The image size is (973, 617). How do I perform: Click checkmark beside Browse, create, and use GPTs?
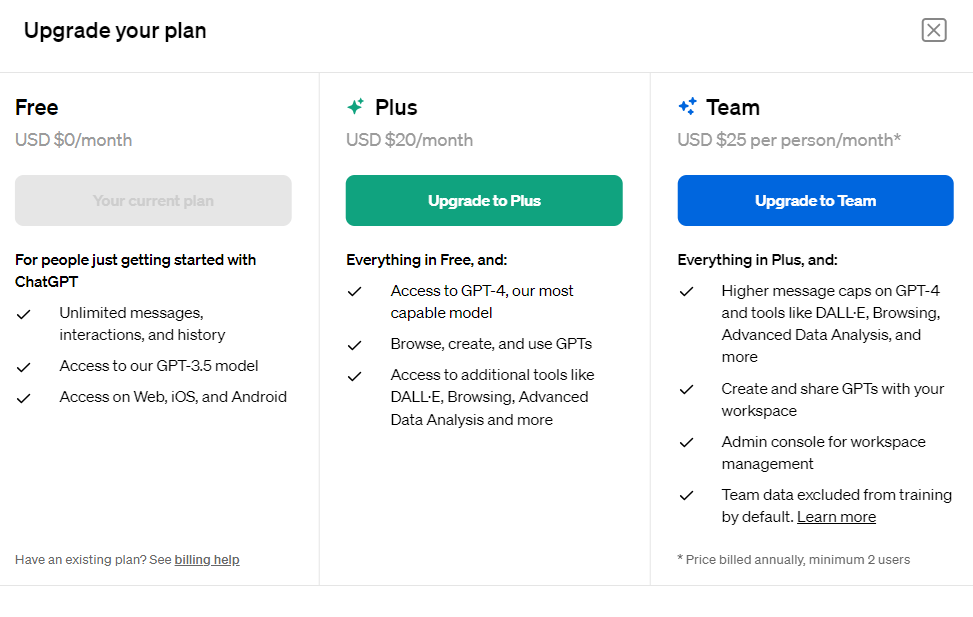(354, 345)
